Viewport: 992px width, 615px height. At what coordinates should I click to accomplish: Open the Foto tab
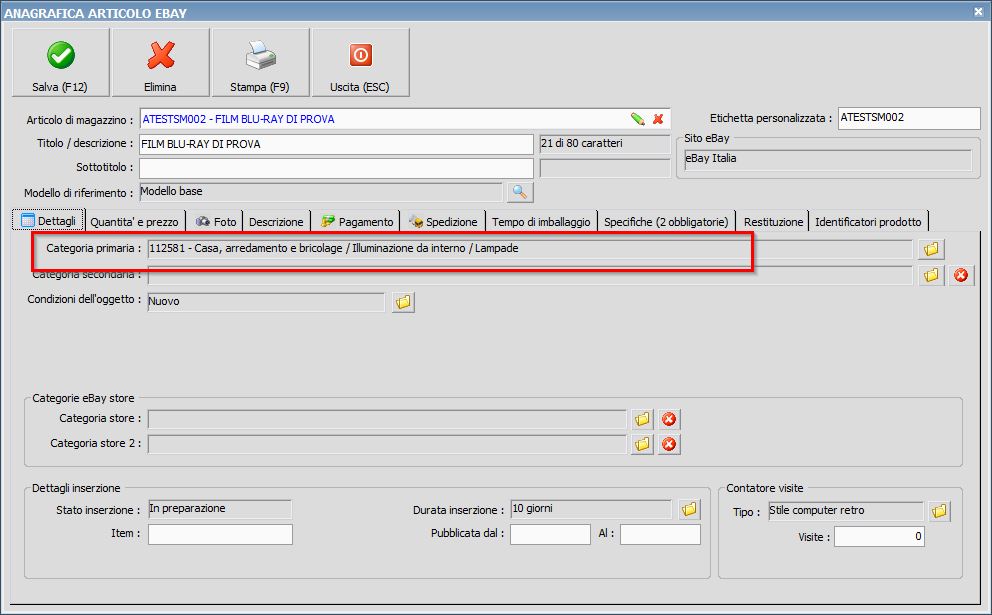tap(215, 221)
